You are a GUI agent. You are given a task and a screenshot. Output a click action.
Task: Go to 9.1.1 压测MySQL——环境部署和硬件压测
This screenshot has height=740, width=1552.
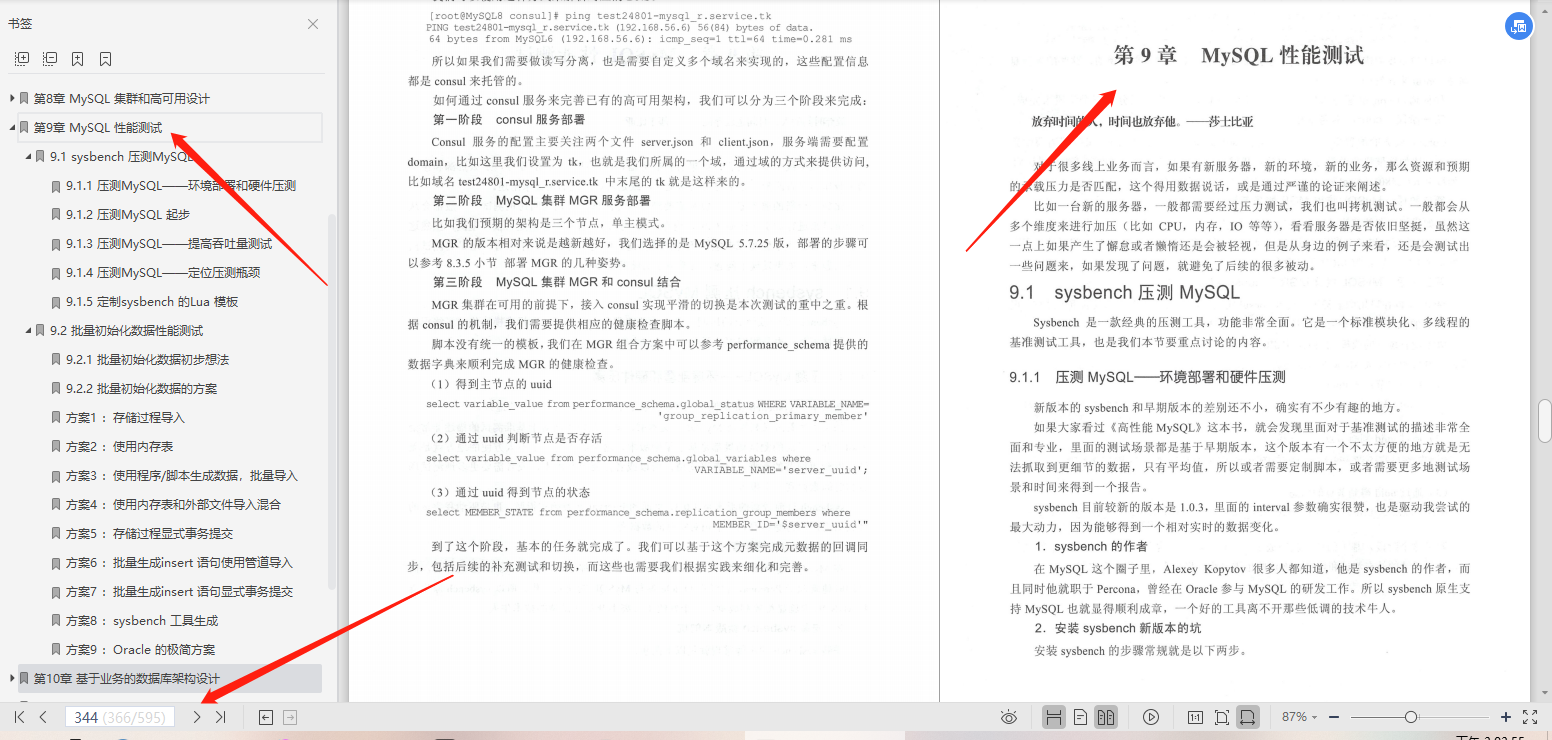tap(181, 186)
